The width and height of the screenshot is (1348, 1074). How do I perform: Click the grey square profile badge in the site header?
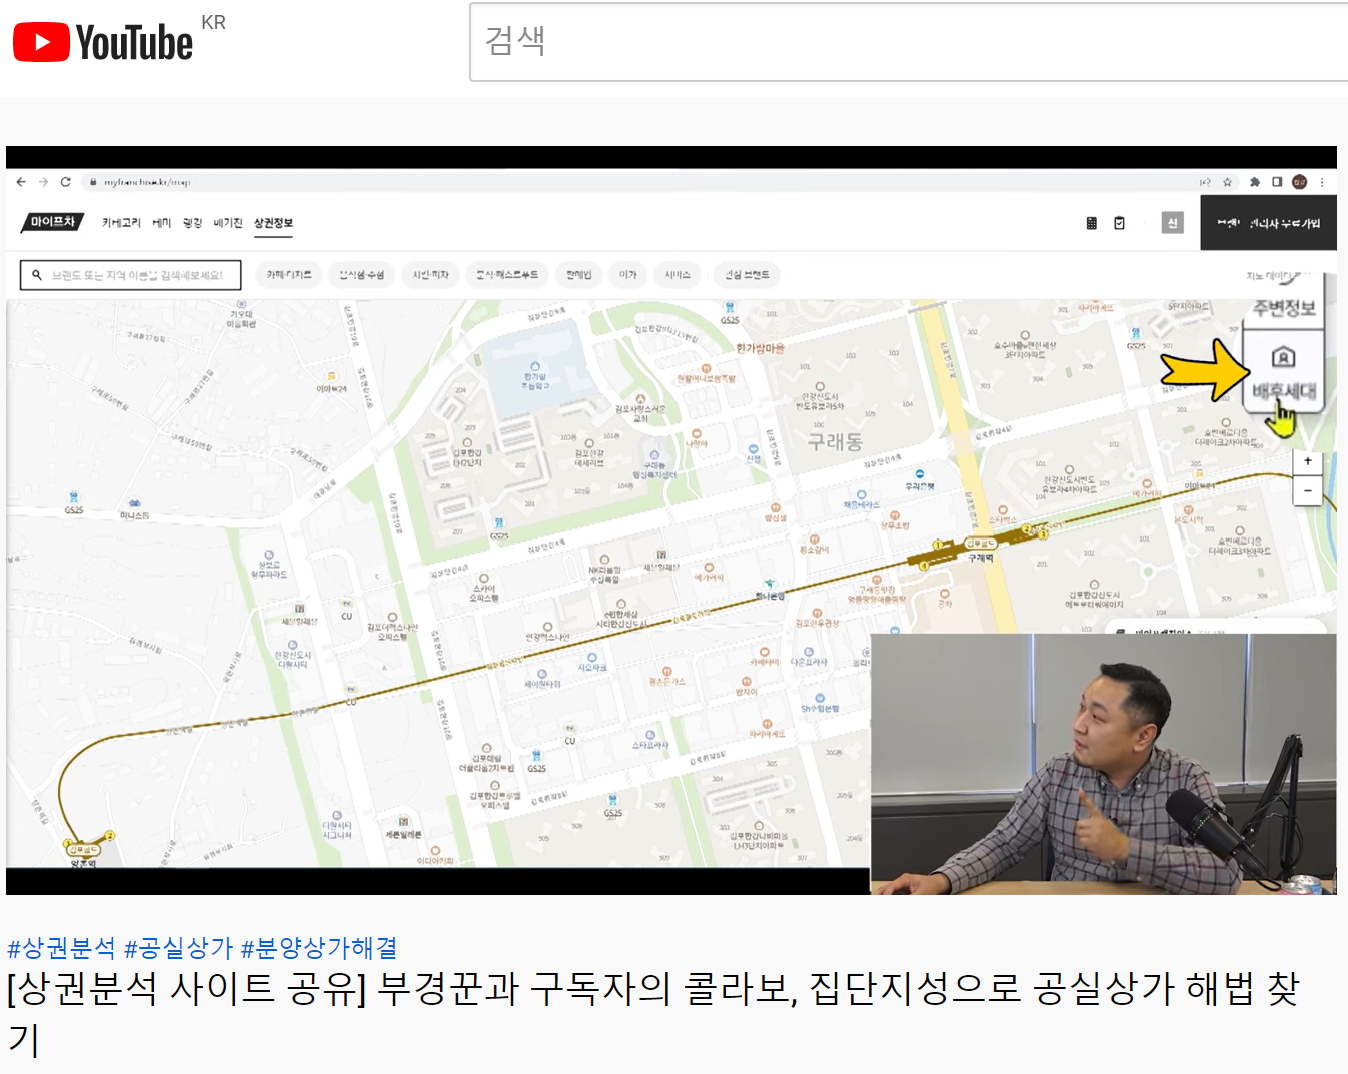(x=1173, y=223)
